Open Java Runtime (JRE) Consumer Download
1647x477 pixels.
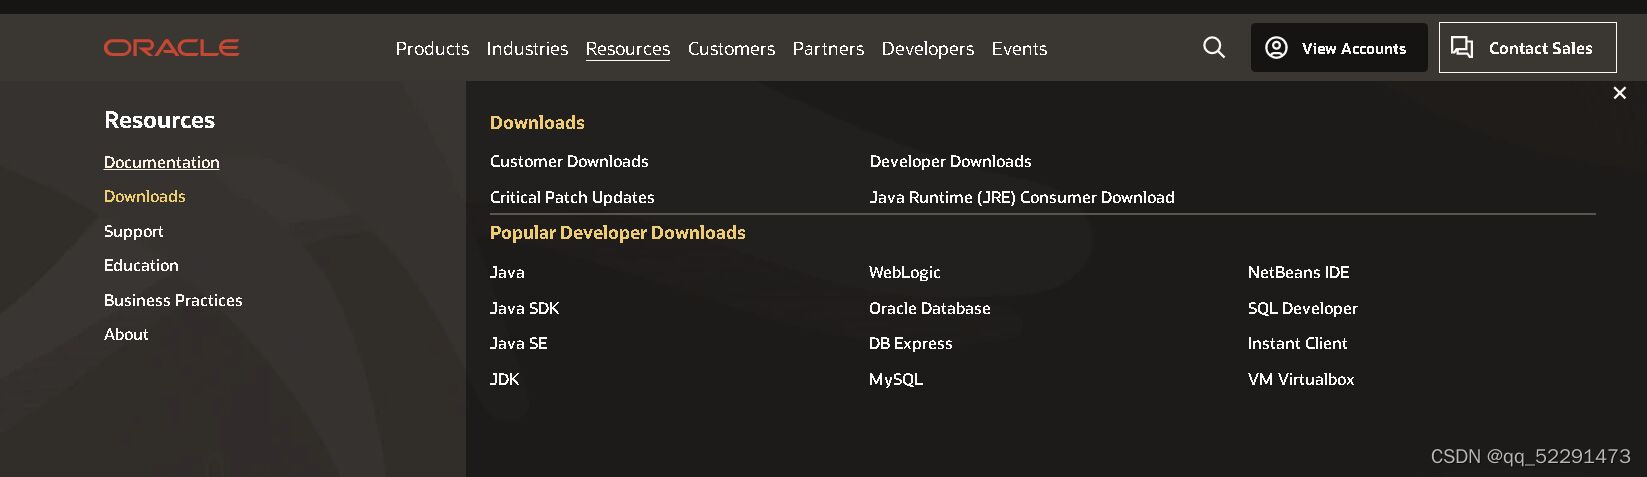coord(1022,197)
